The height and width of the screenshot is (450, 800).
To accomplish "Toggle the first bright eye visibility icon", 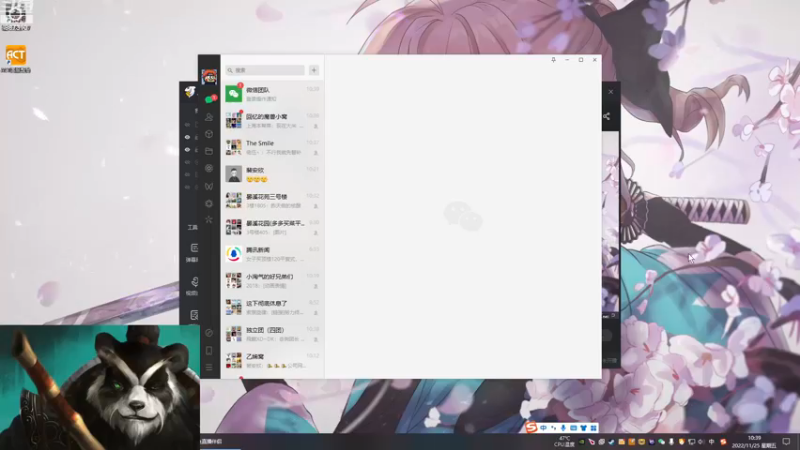I will coord(187,137).
